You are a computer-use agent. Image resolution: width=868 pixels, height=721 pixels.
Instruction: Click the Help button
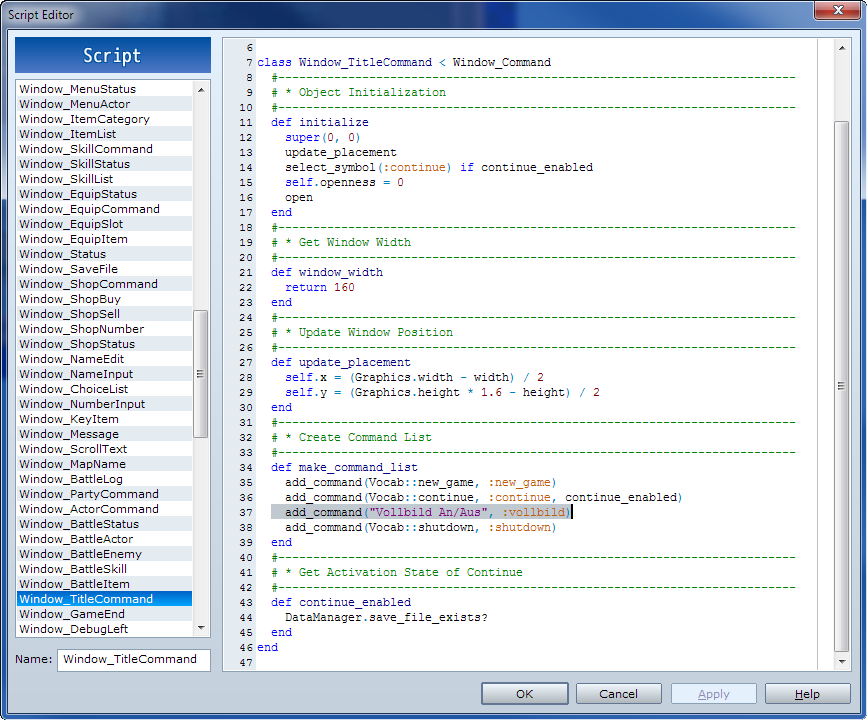807,694
